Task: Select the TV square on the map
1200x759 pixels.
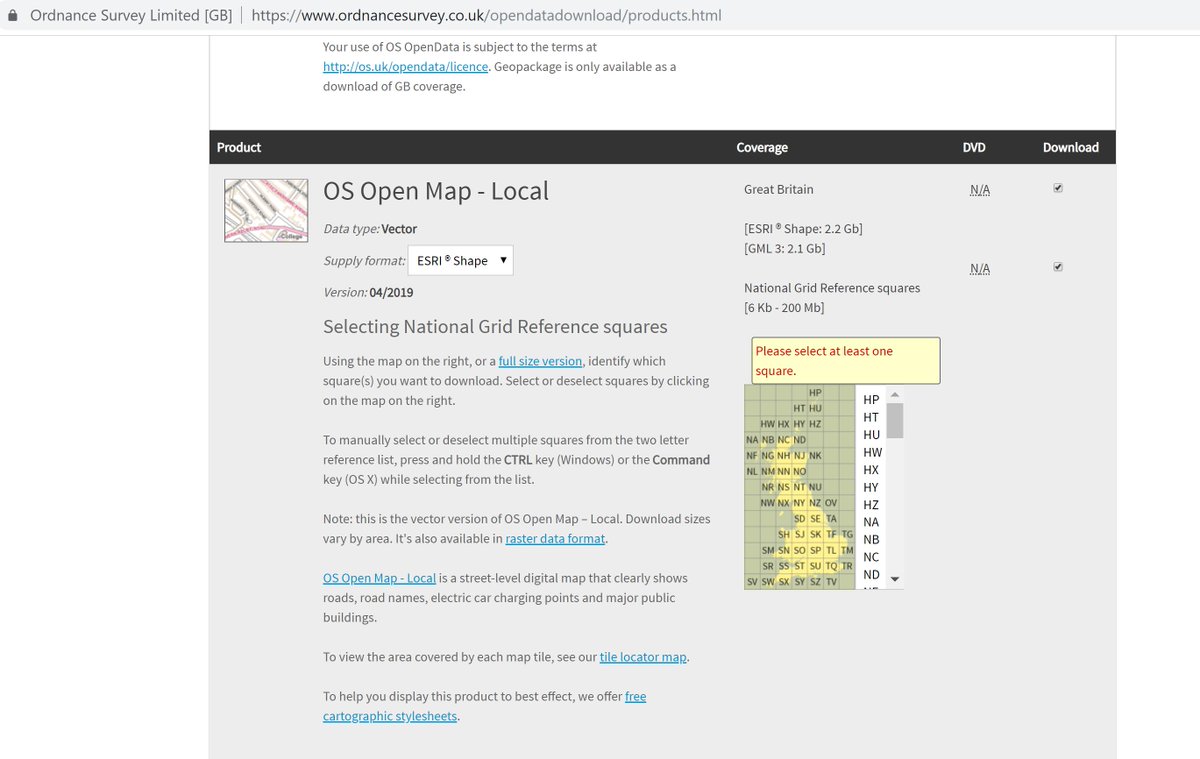Action: (831, 582)
